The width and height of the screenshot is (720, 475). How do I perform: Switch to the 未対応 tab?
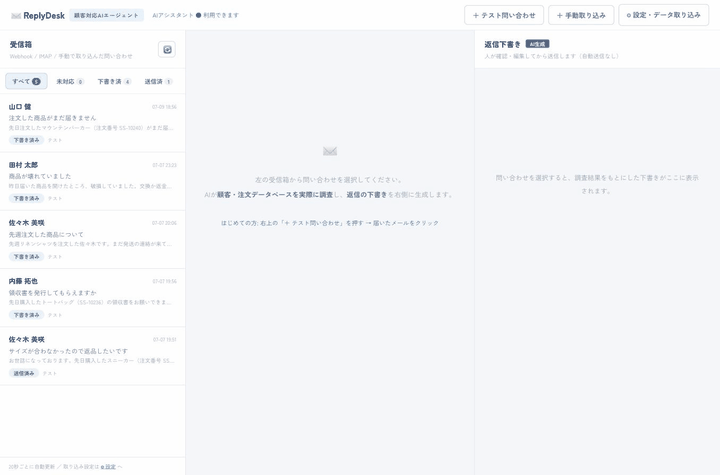pos(70,81)
